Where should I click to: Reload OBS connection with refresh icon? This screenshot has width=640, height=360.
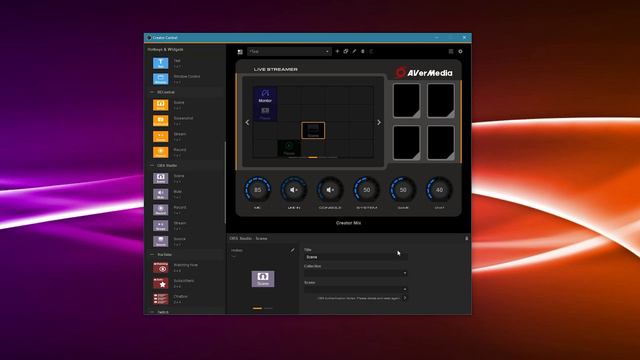[405, 298]
